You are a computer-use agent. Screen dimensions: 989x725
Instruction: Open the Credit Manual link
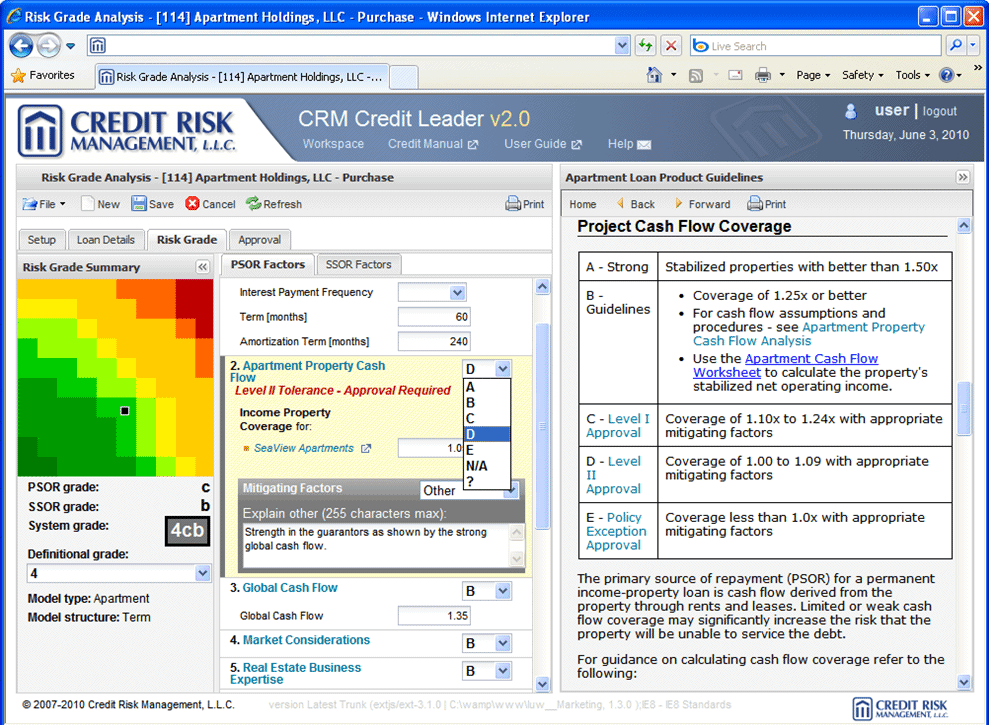click(x=433, y=144)
